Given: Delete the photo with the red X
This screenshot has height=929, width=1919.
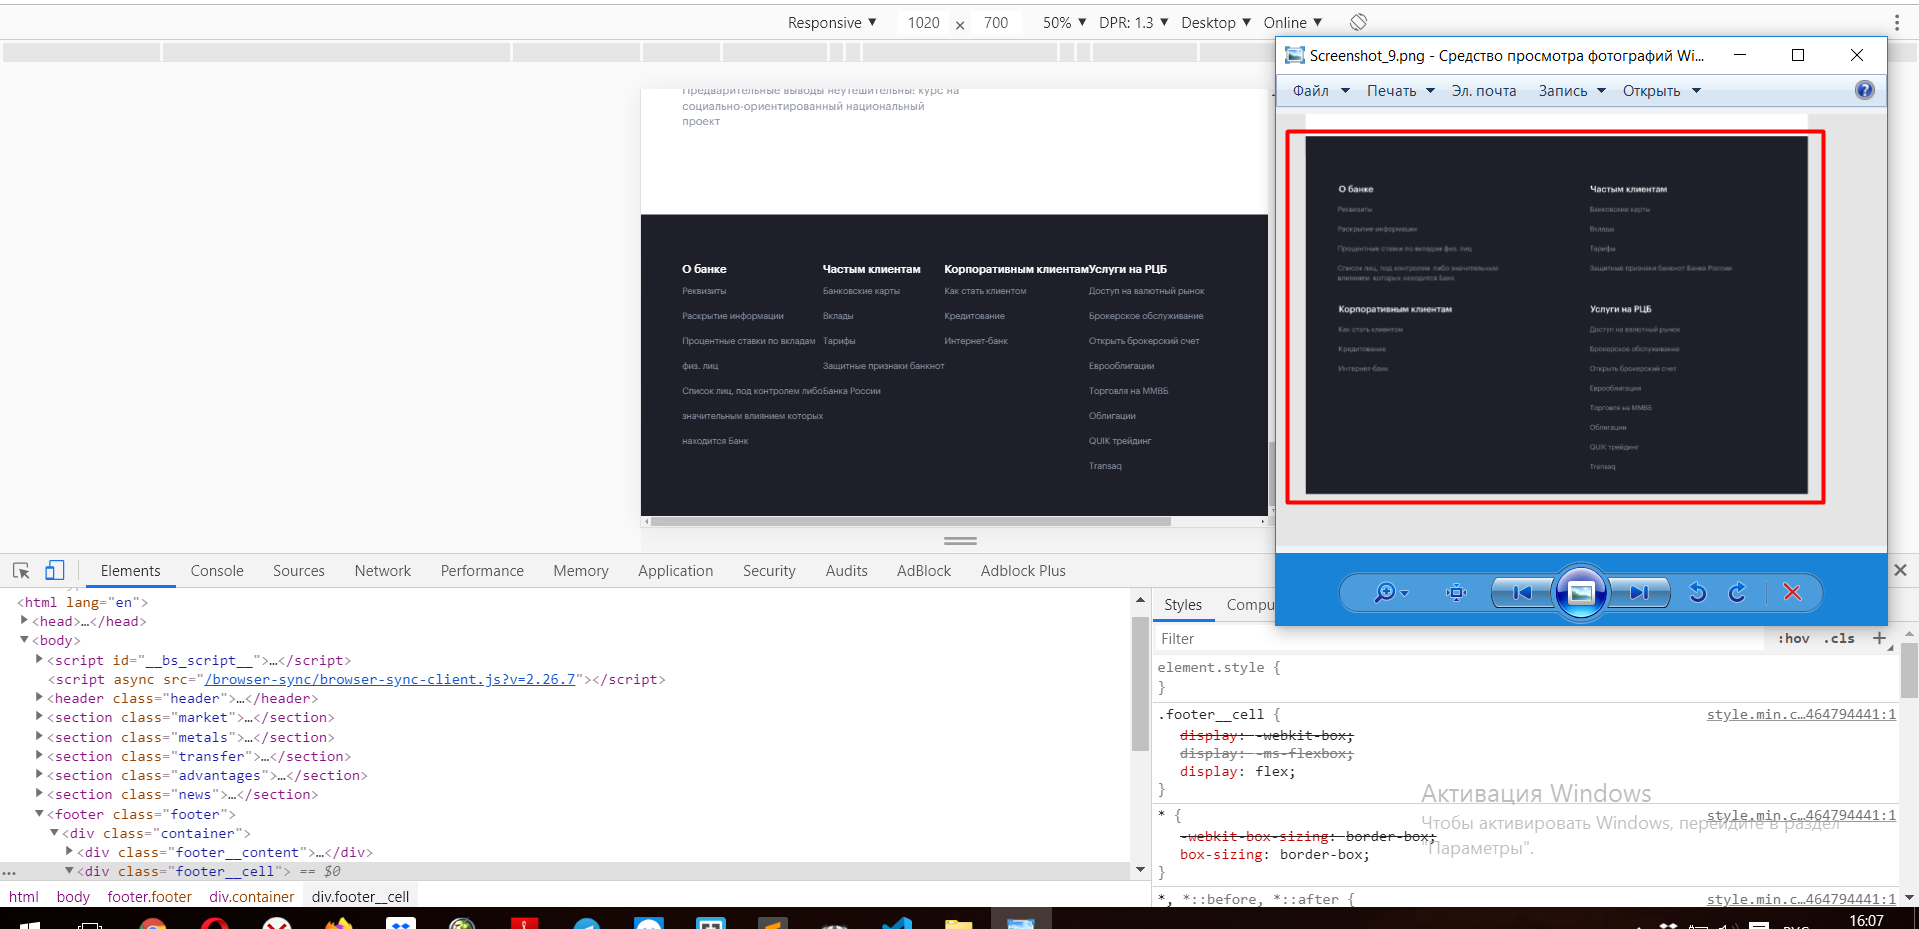Looking at the screenshot, I should pyautogui.click(x=1792, y=593).
